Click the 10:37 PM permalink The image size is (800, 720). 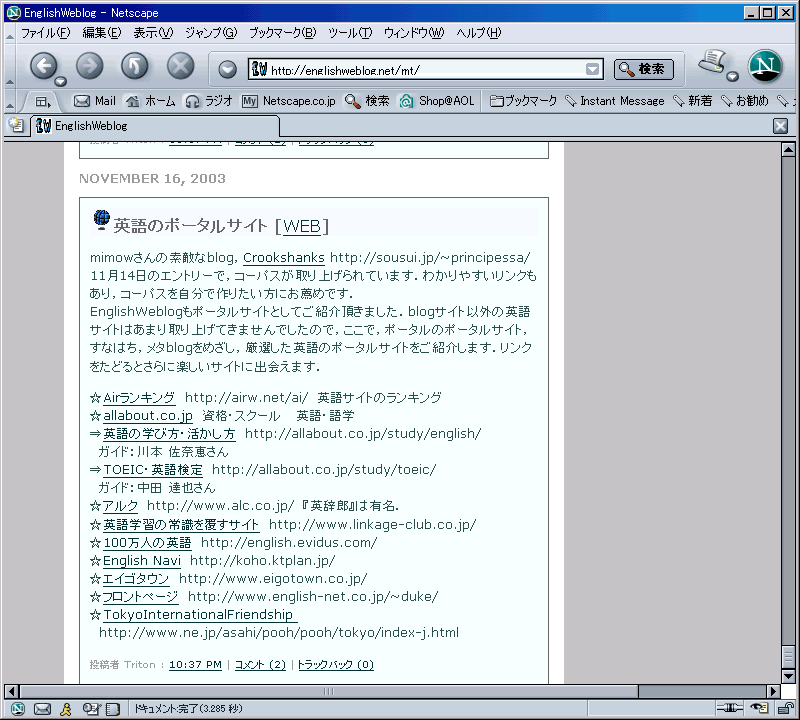[x=195, y=665]
